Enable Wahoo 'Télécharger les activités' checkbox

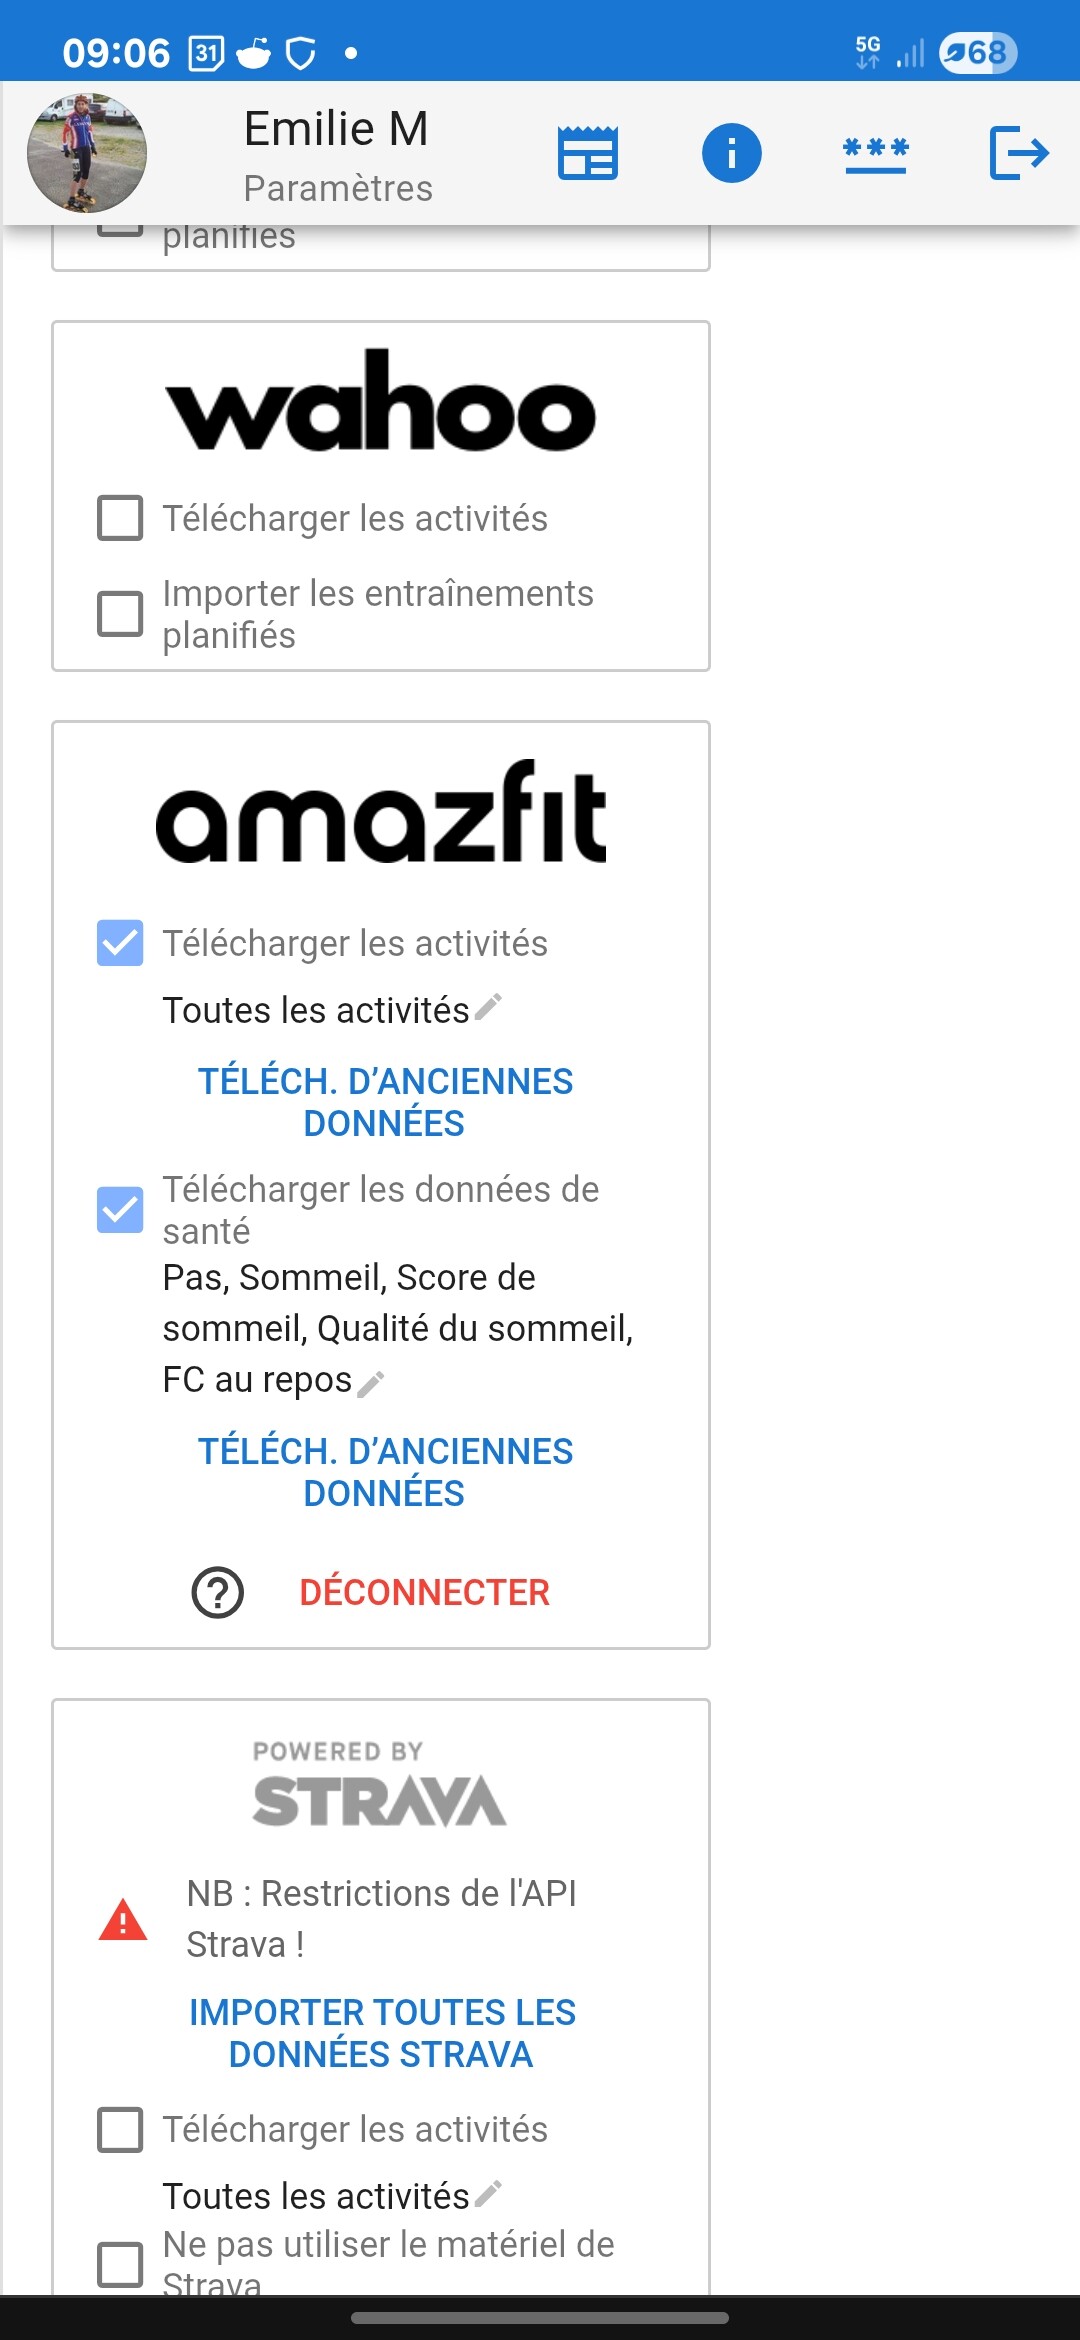[120, 518]
